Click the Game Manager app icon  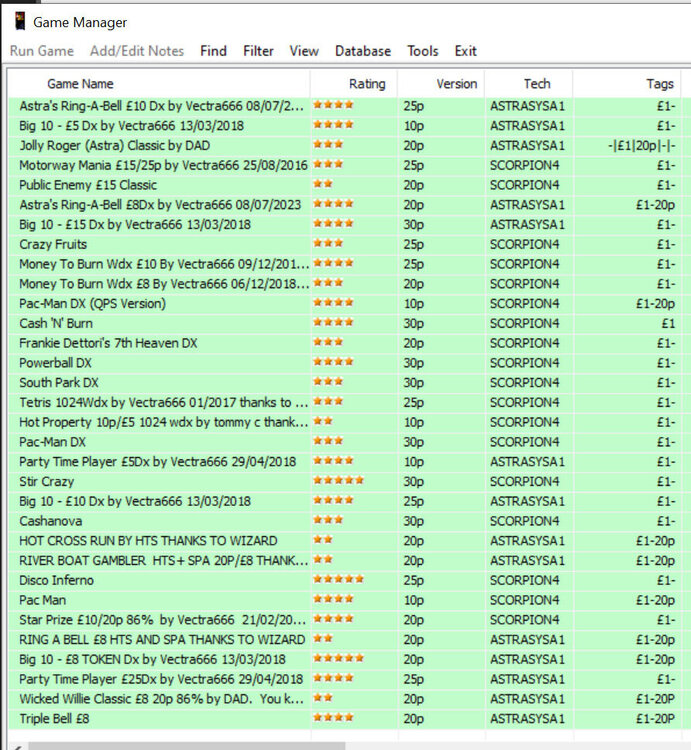(20, 22)
